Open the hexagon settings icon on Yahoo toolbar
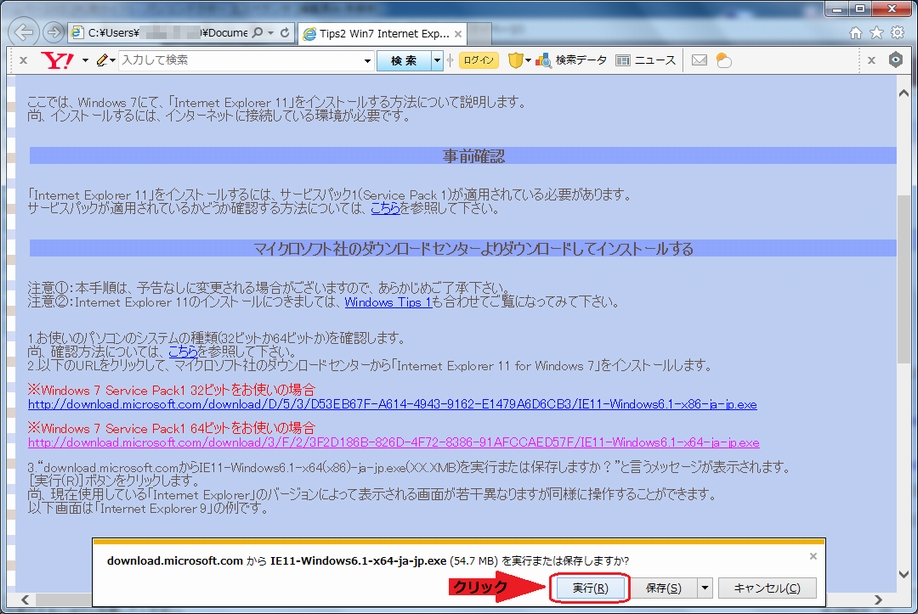The image size is (918, 614). [x=895, y=60]
